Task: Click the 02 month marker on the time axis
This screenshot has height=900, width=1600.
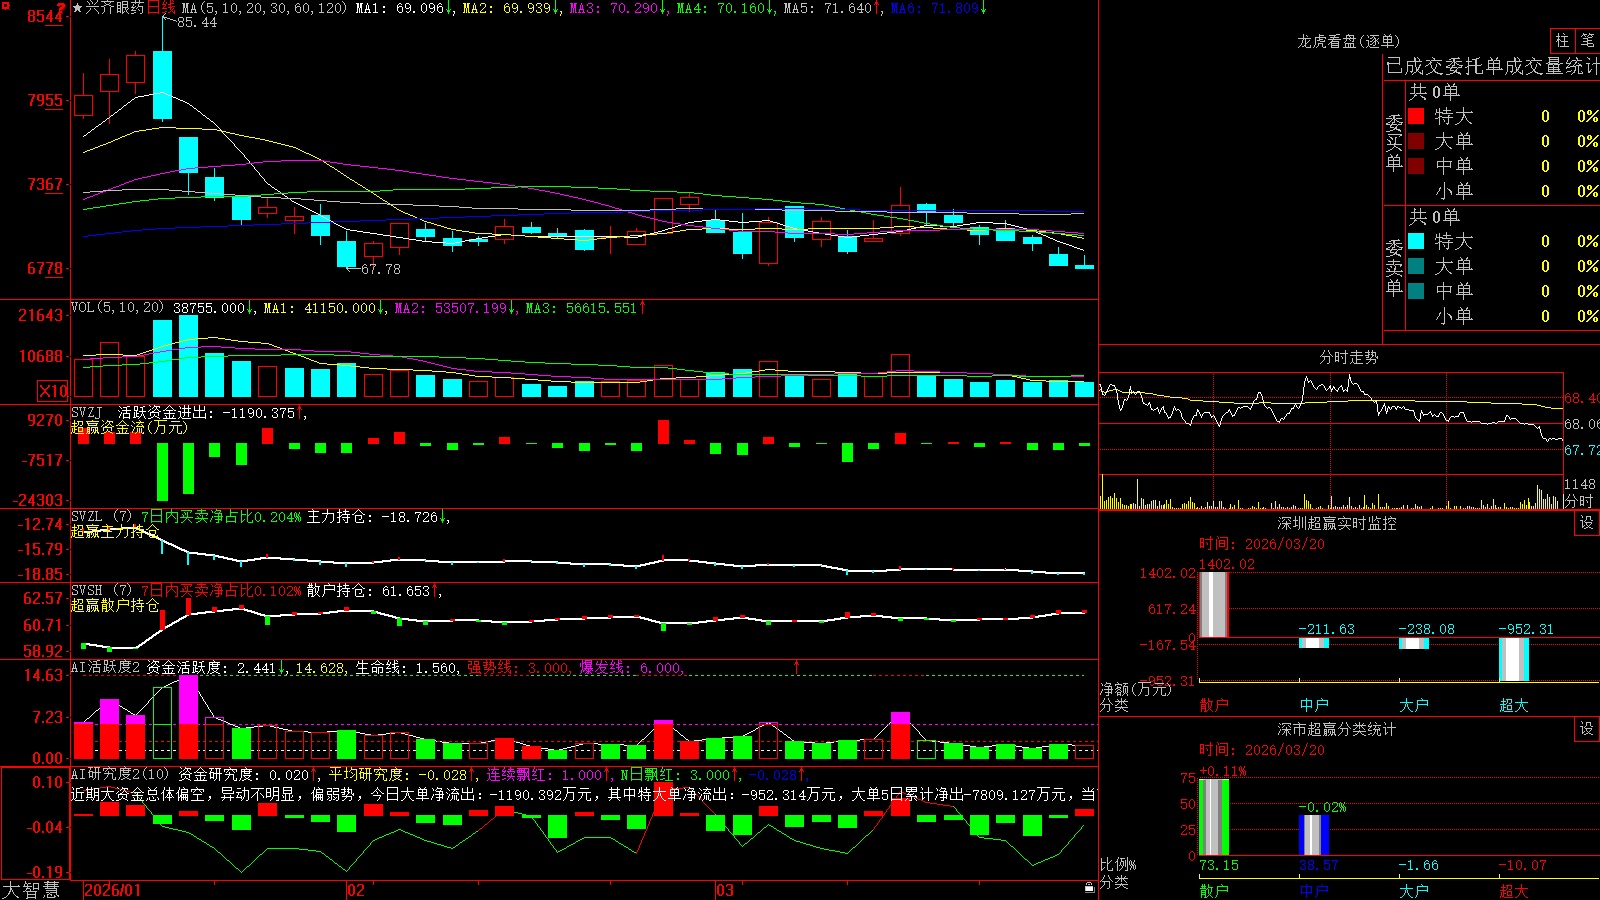Action: point(356,890)
